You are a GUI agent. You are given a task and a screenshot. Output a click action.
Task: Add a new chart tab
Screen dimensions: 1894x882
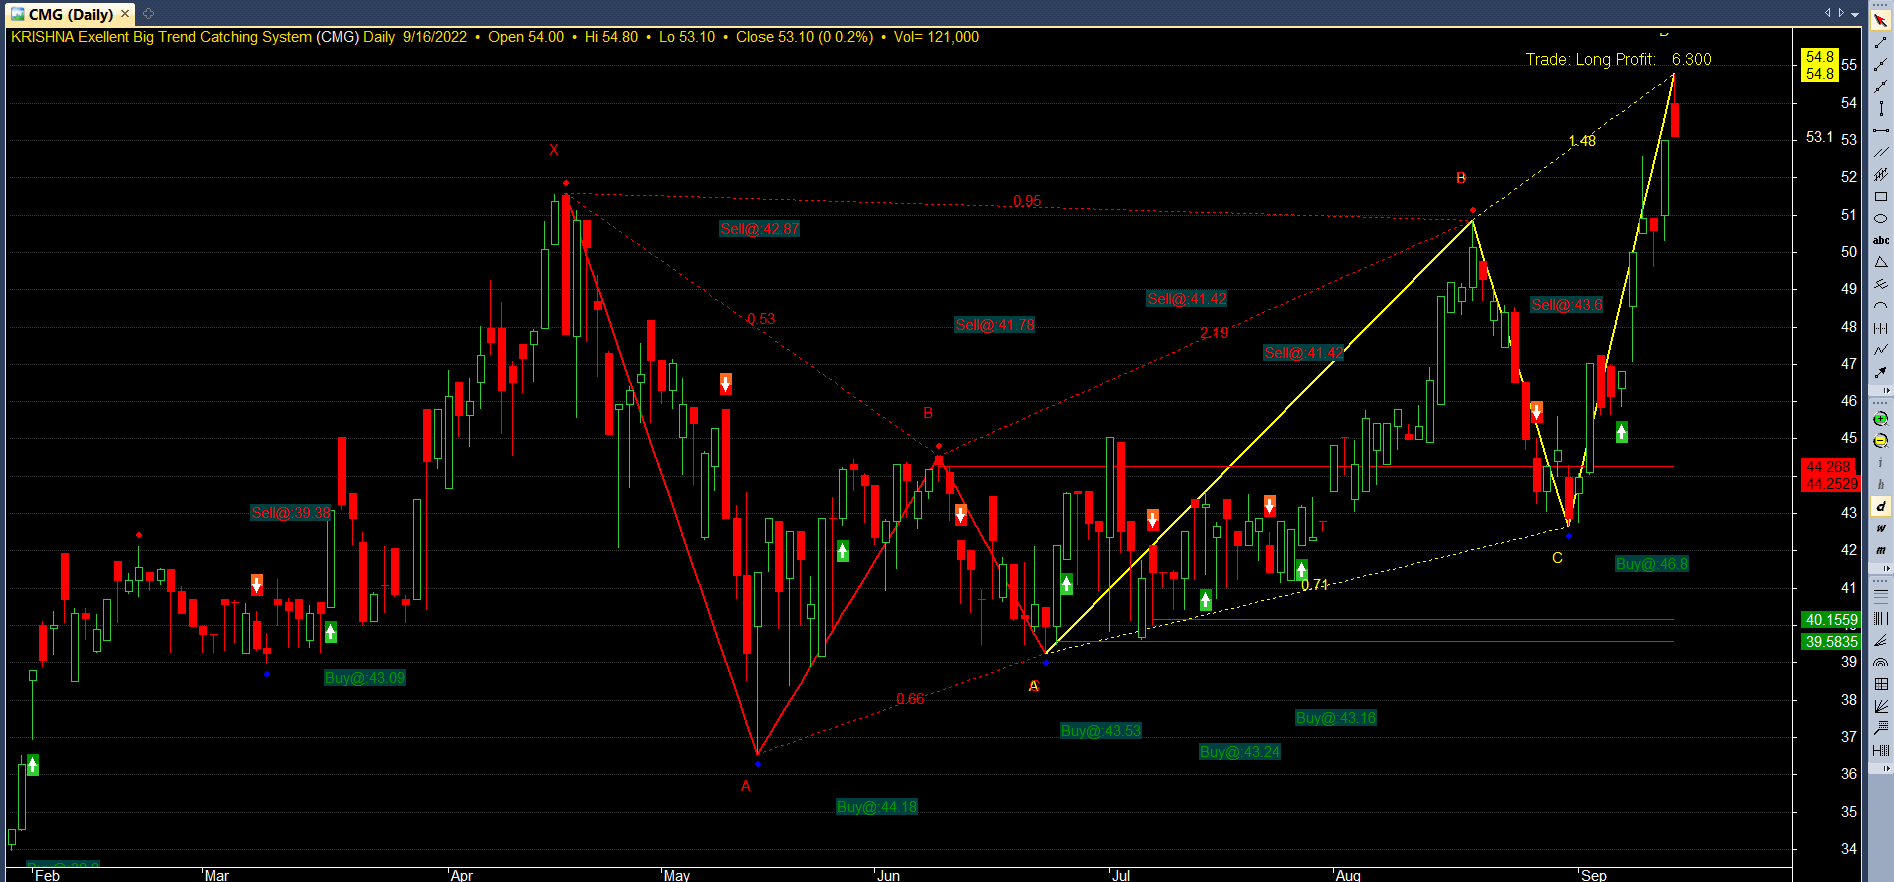coord(148,14)
